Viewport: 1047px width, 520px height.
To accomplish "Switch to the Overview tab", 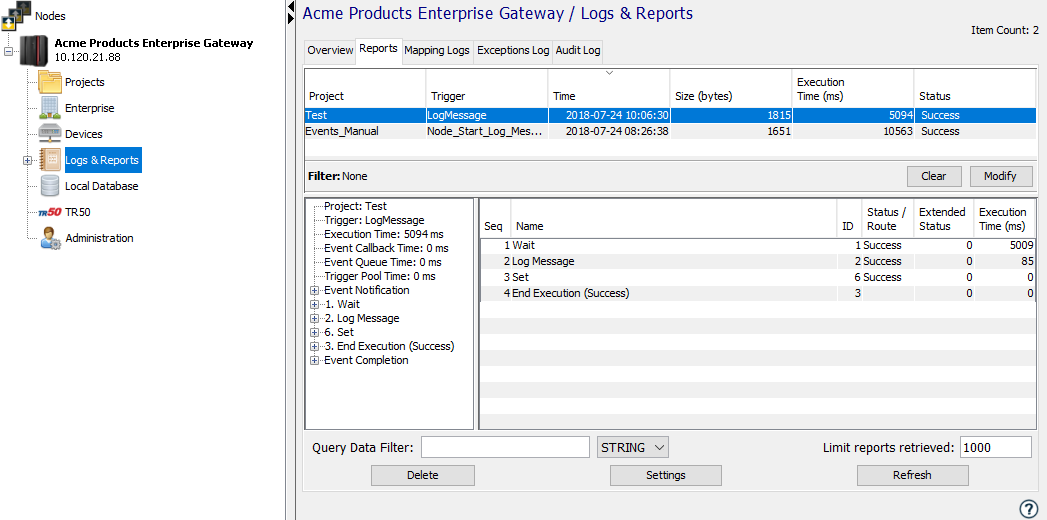I will tap(330, 51).
